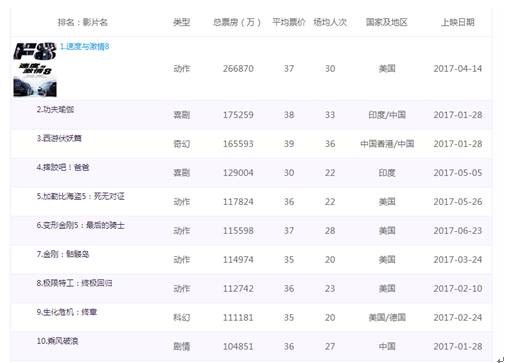Image resolution: width=507 pixels, height=363 pixels.
Task: Click movie title 7.金刚:骷髅岛
Action: [x=63, y=254]
